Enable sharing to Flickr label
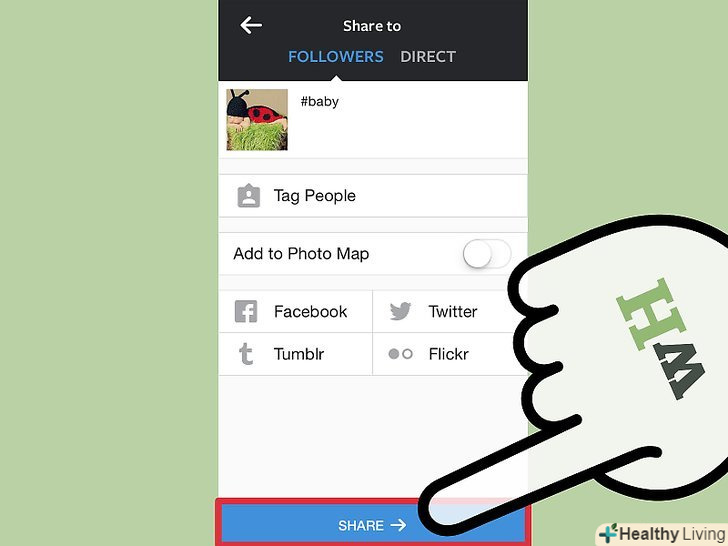Screen dimensions: 728x546 448,354
